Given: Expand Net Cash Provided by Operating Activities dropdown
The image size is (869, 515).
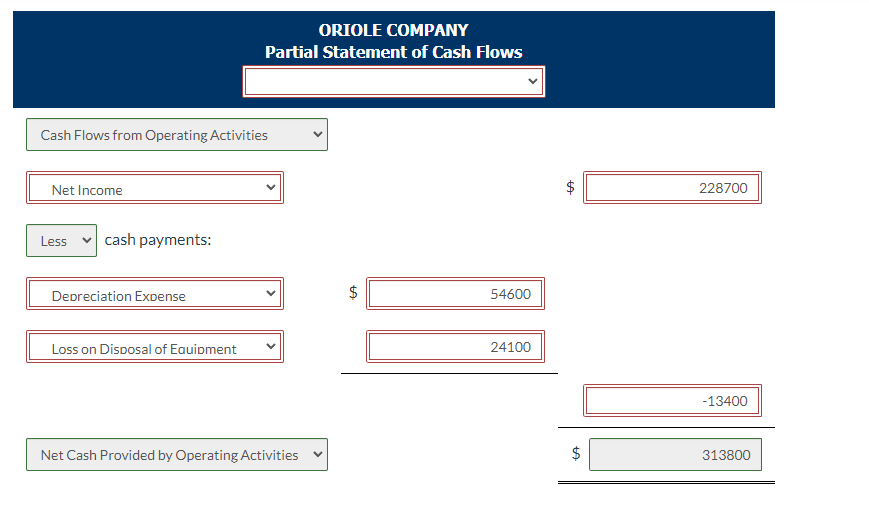Looking at the screenshot, I should (x=176, y=455).
